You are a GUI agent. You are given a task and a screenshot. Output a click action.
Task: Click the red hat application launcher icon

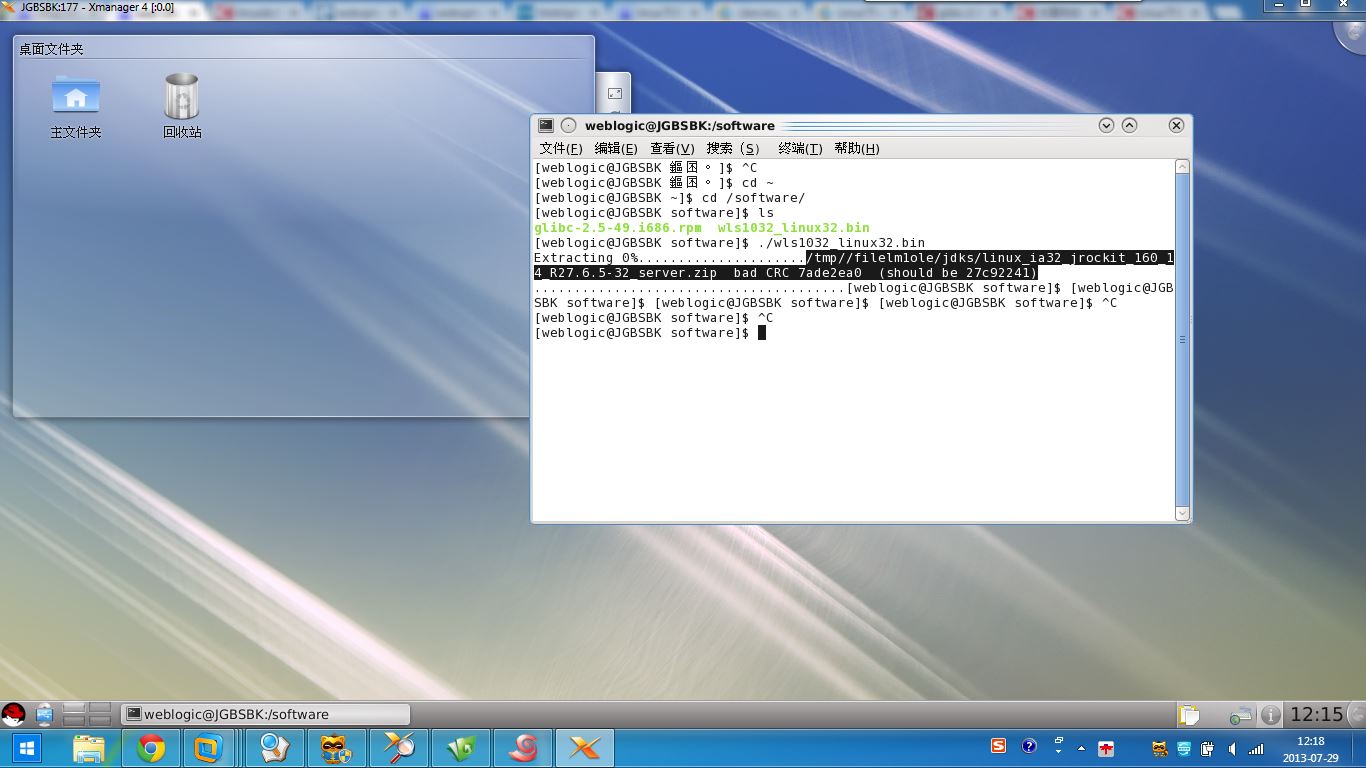[x=12, y=712]
